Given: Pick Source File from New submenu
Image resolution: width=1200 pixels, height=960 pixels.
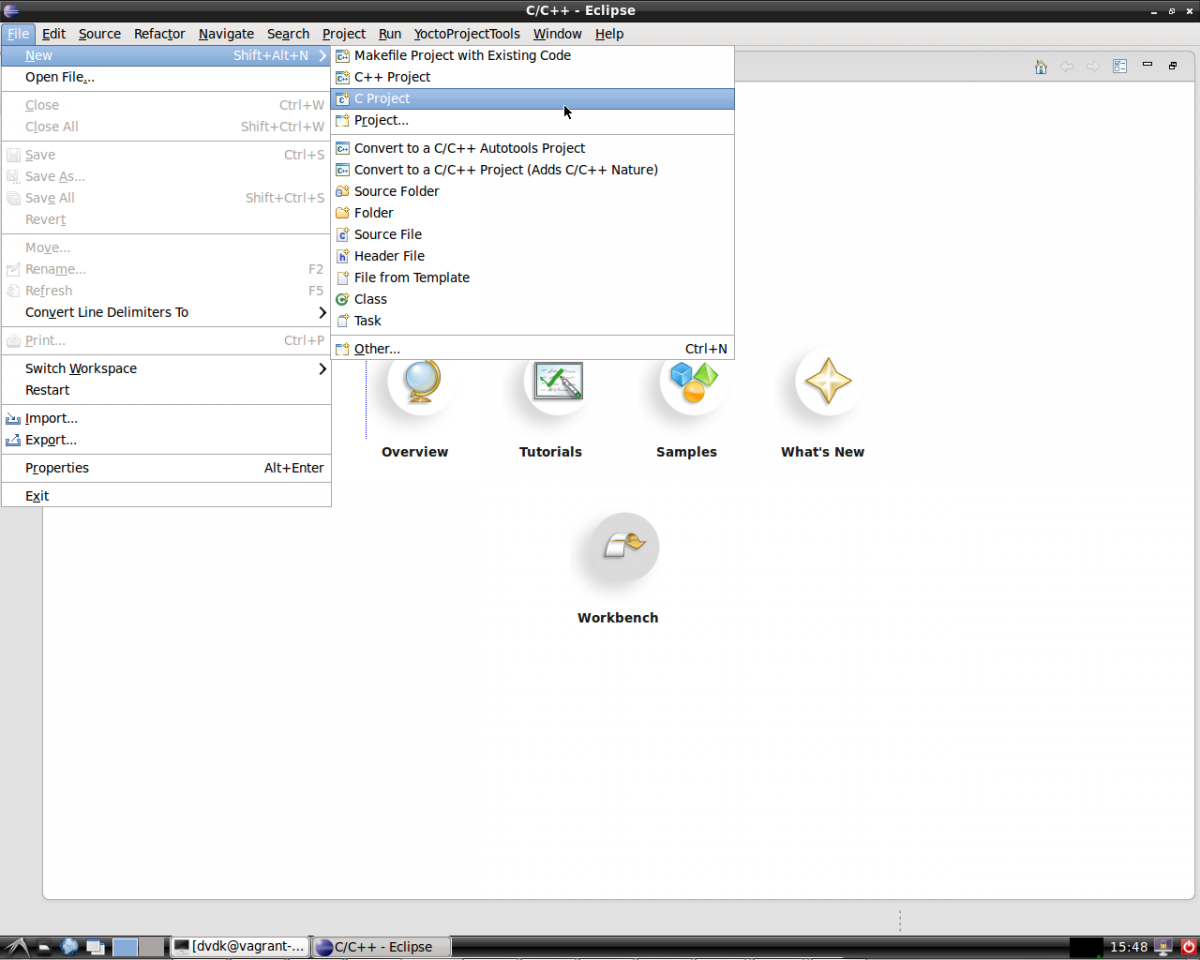Looking at the screenshot, I should [388, 234].
